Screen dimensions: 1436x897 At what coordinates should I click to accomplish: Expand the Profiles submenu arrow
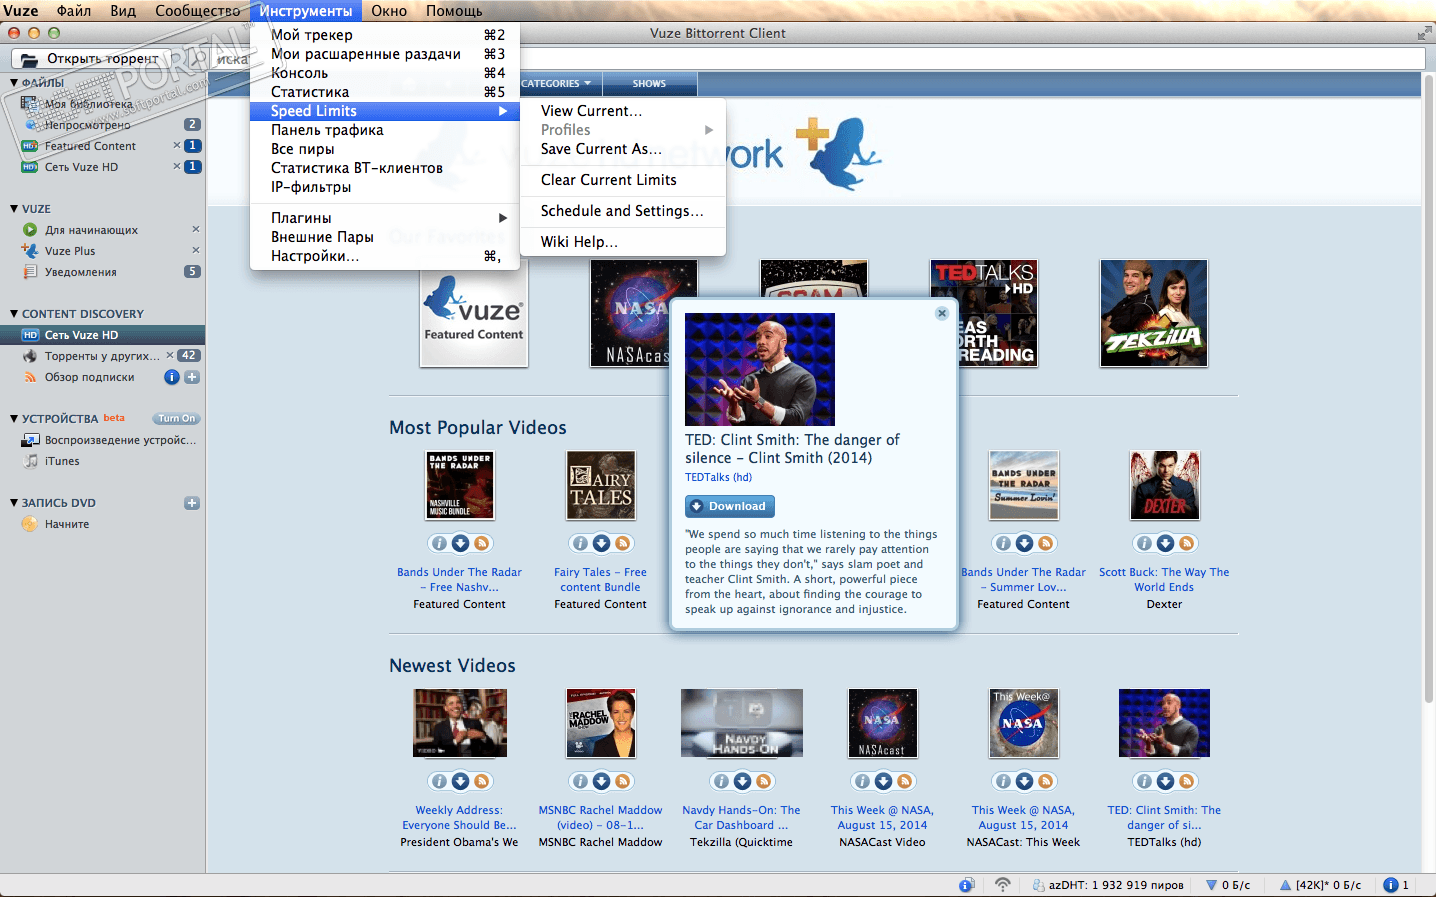click(709, 130)
